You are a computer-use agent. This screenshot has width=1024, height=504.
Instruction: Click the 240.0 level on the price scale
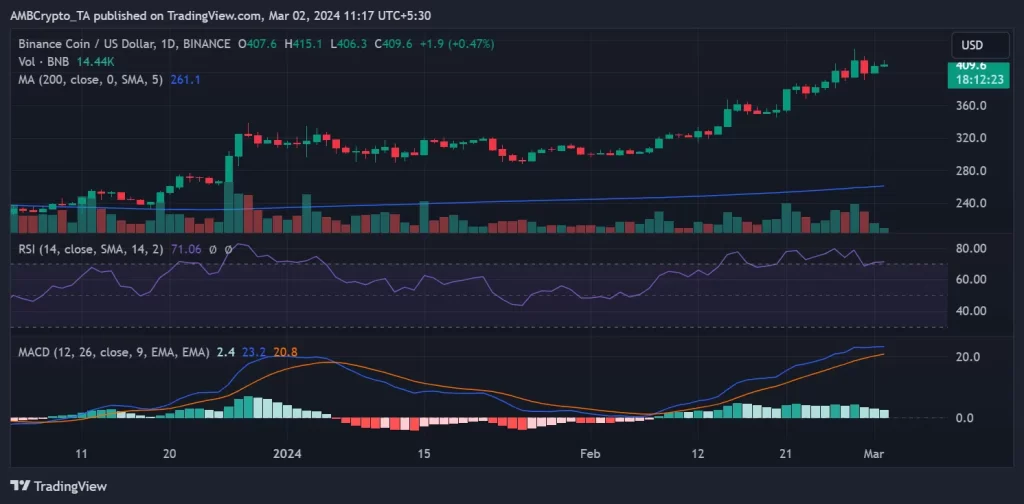[971, 203]
